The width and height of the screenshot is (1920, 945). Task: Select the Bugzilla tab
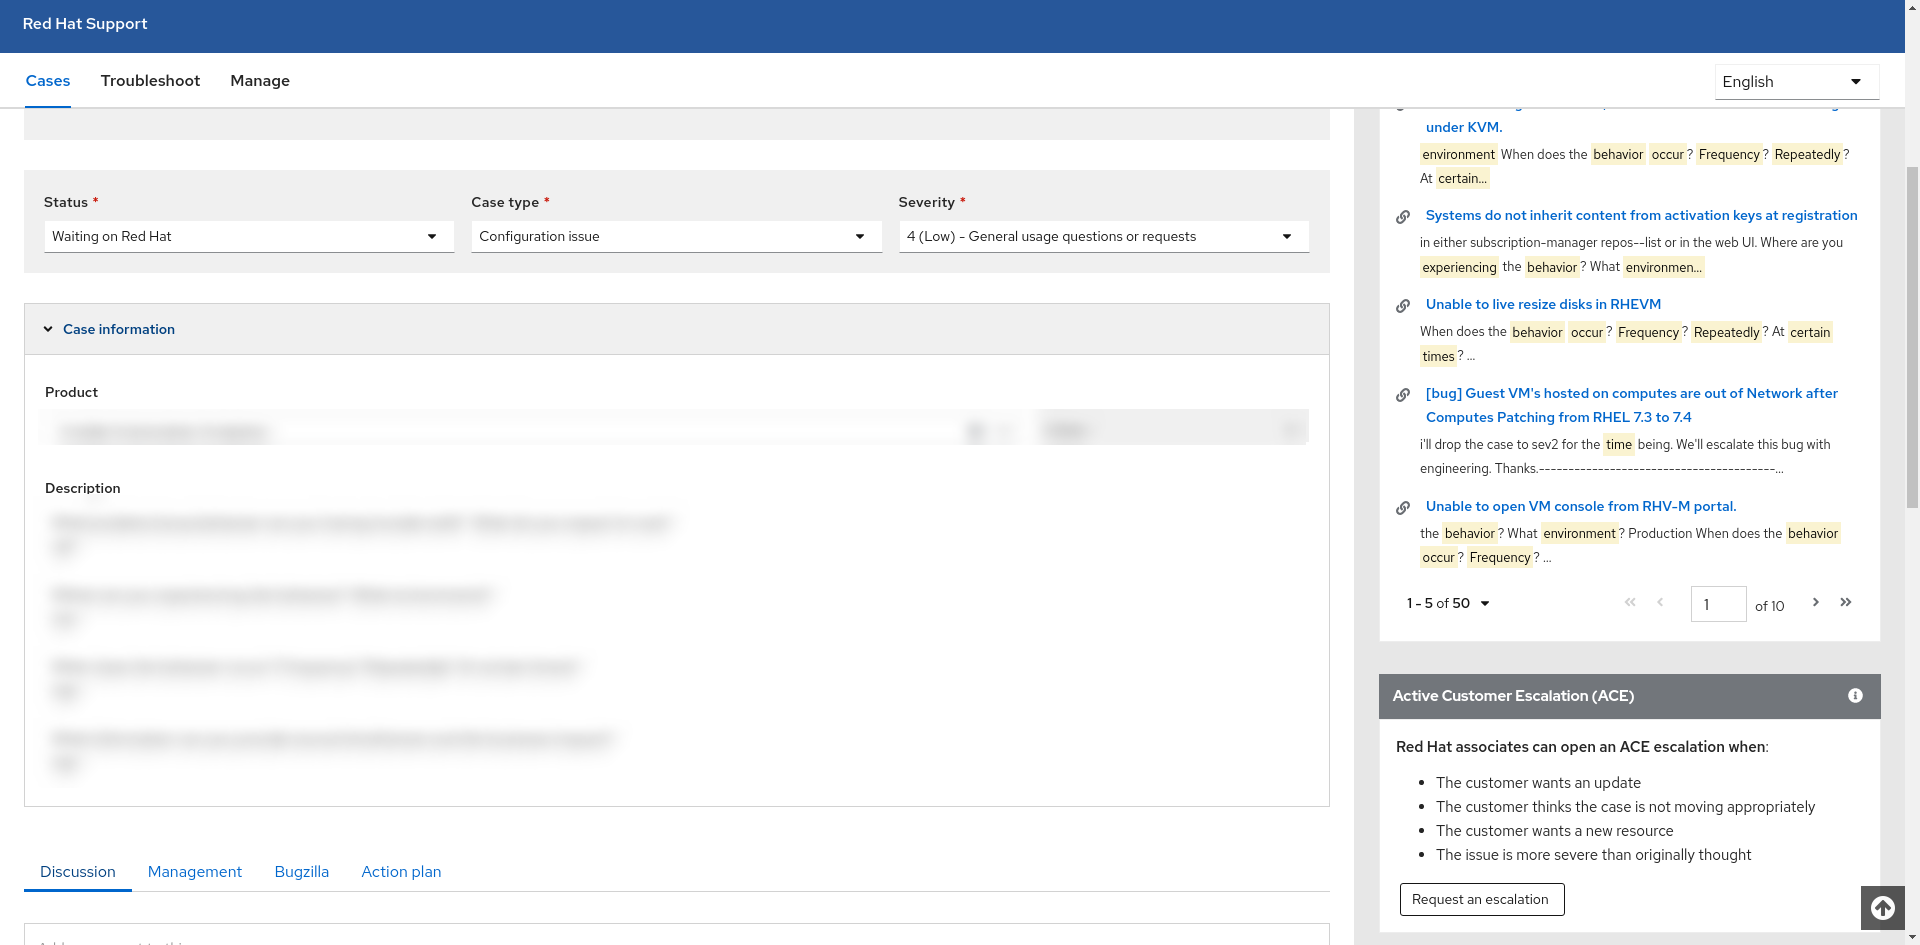pyautogui.click(x=302, y=872)
